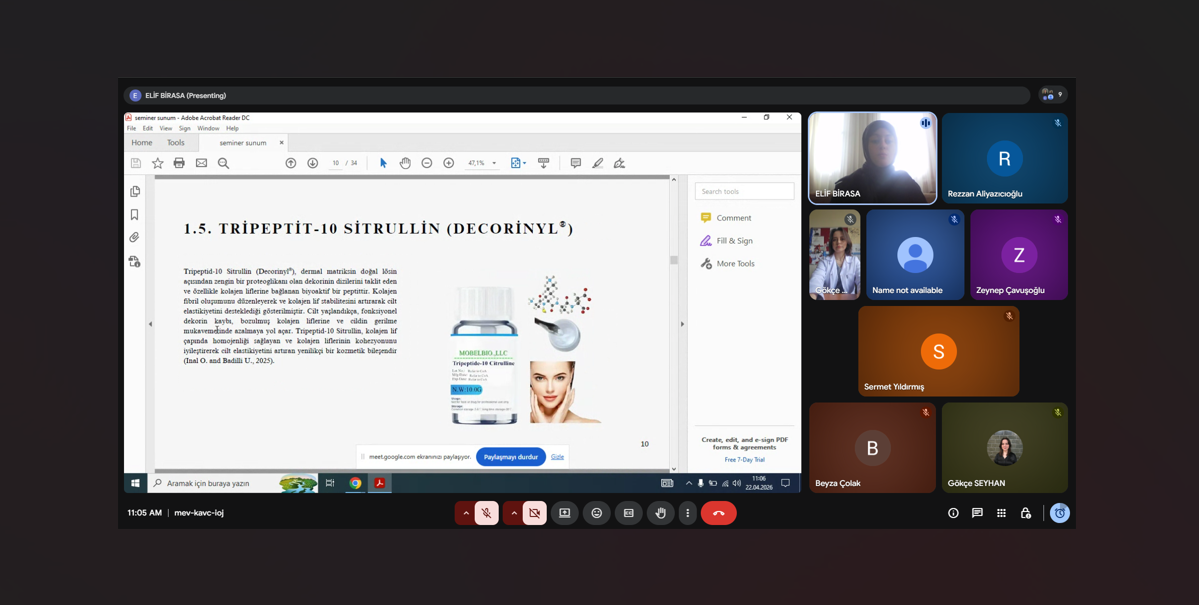Open the emoji reactions button

[597, 513]
